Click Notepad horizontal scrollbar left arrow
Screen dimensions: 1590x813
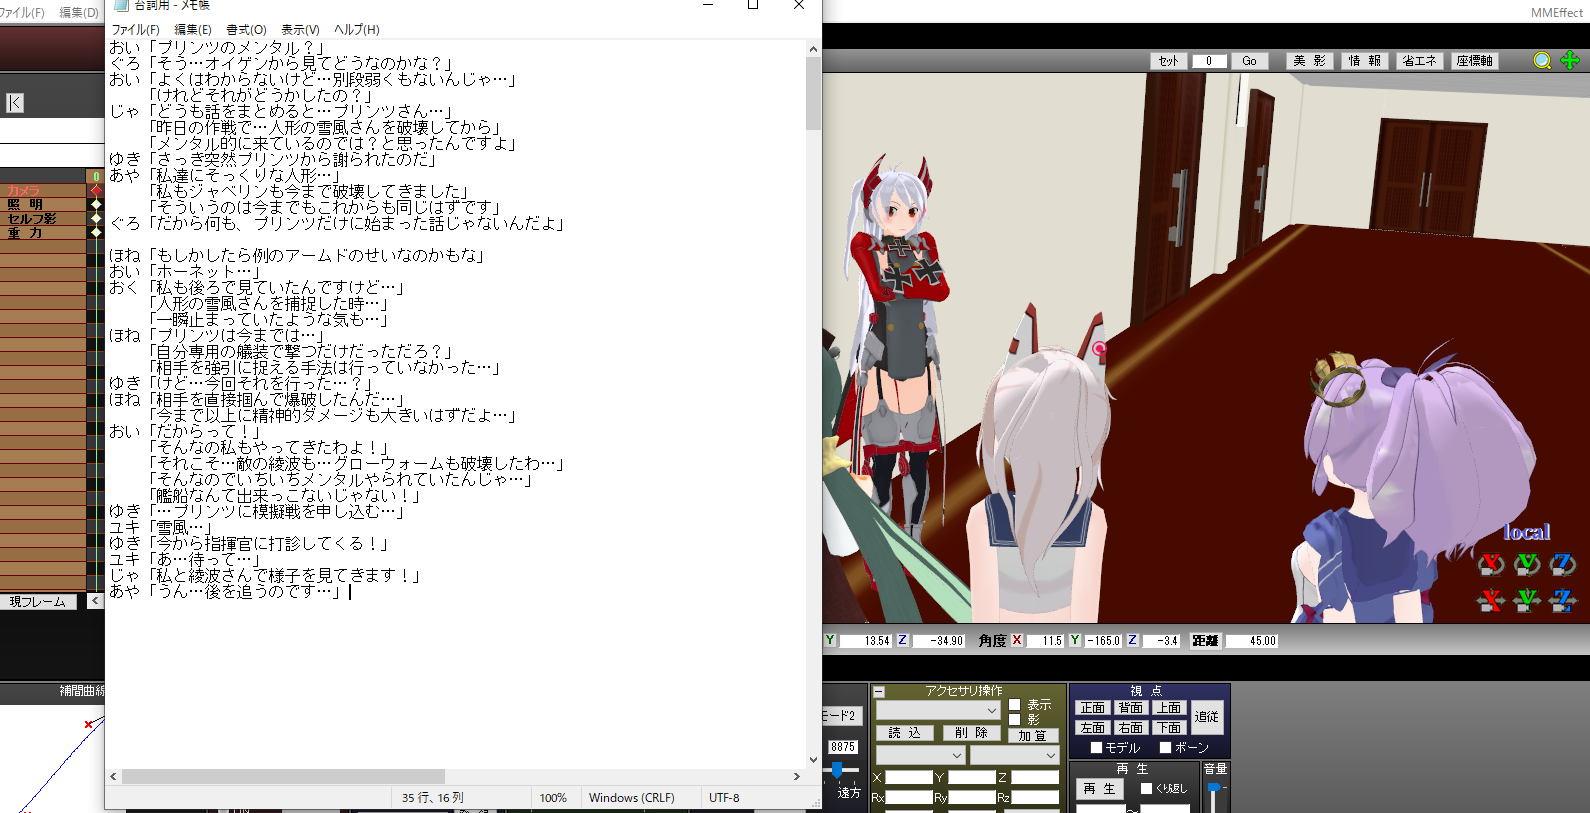coord(113,776)
